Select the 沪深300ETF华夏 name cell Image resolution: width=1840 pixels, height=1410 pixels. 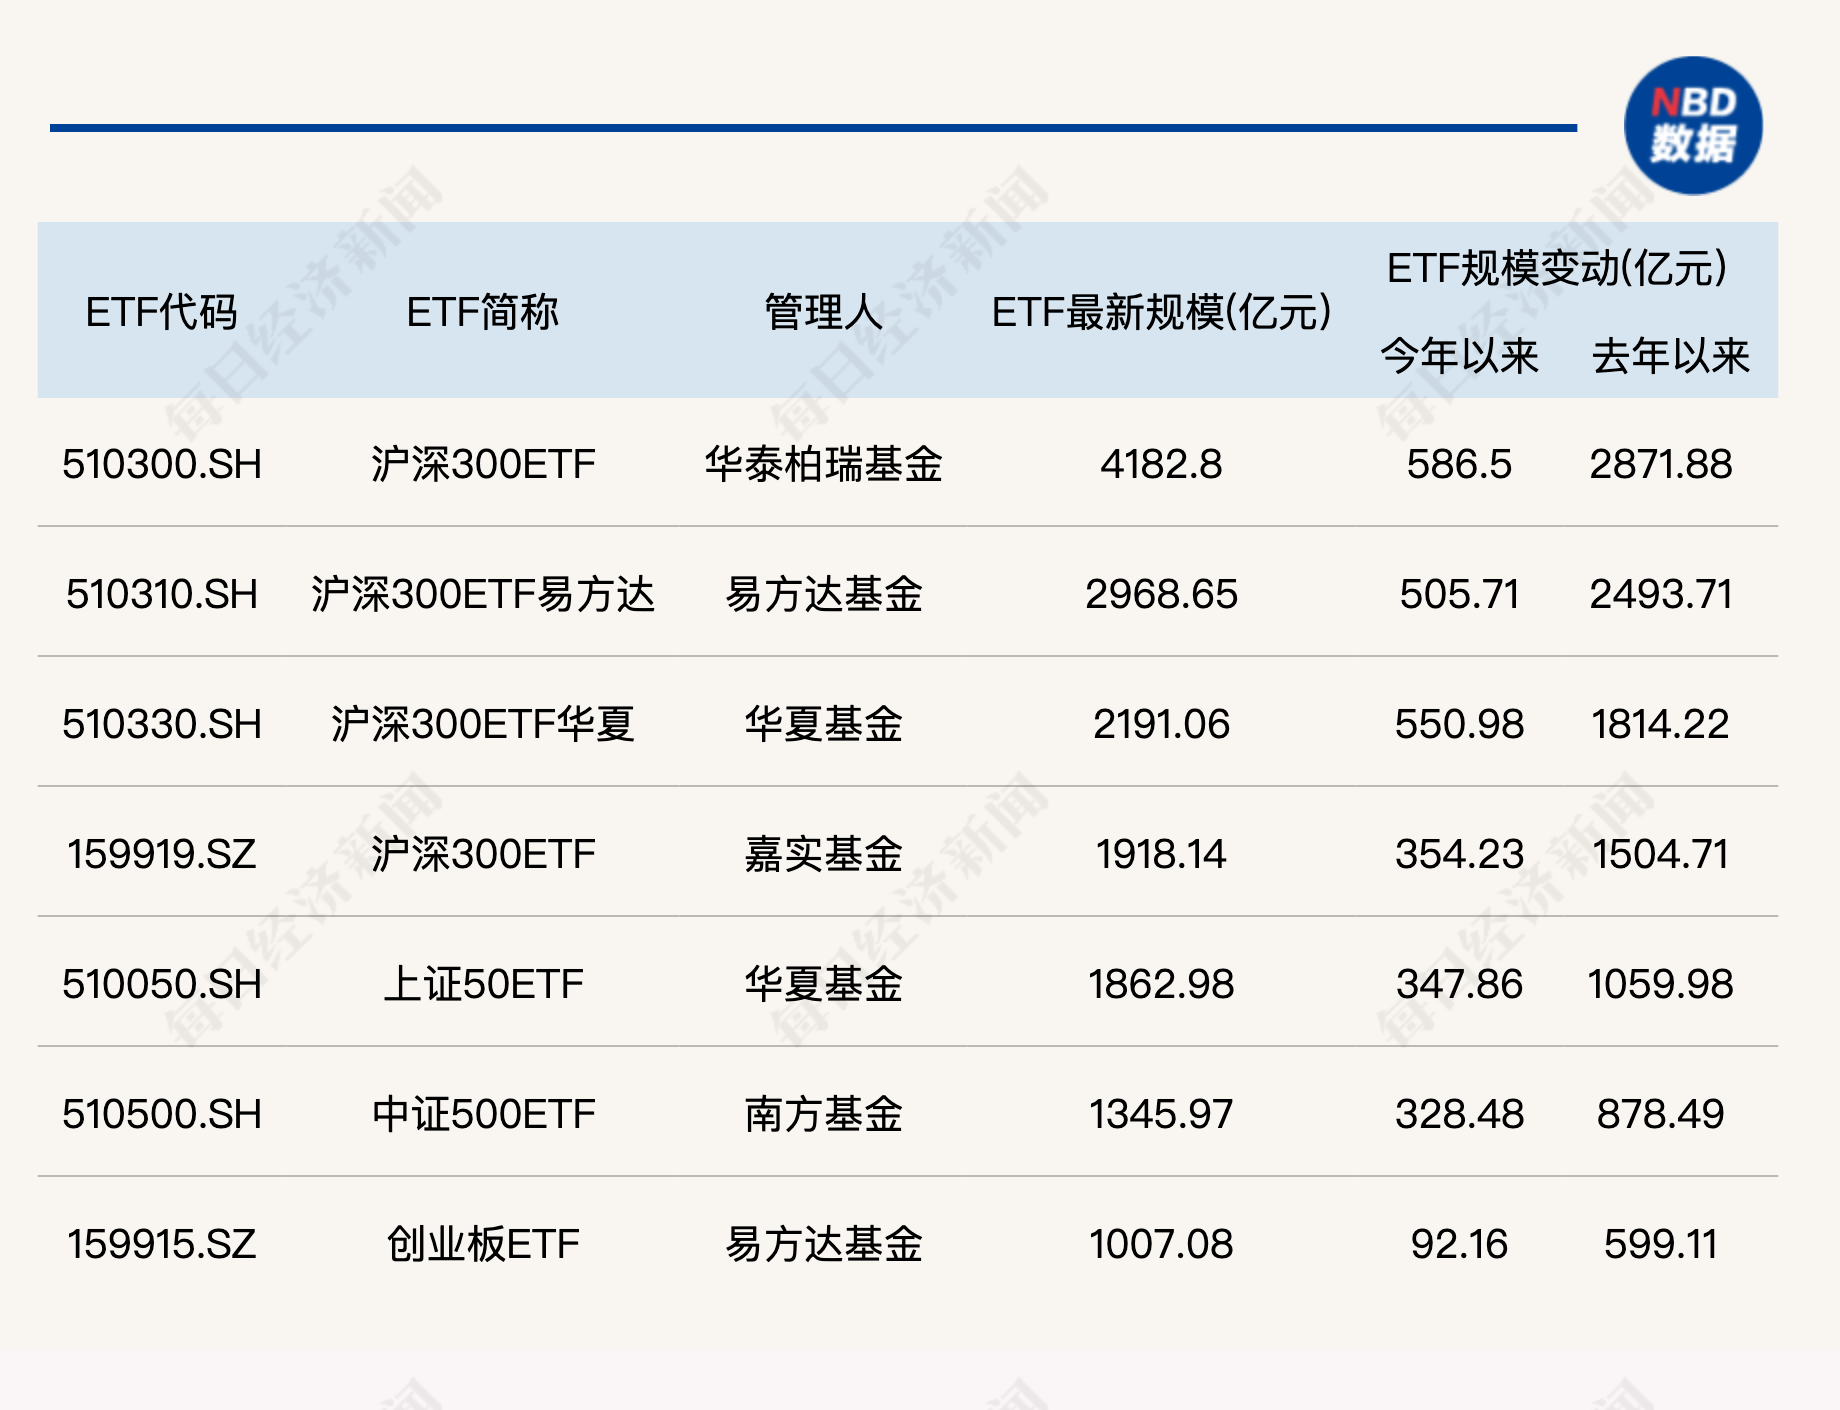click(x=482, y=724)
